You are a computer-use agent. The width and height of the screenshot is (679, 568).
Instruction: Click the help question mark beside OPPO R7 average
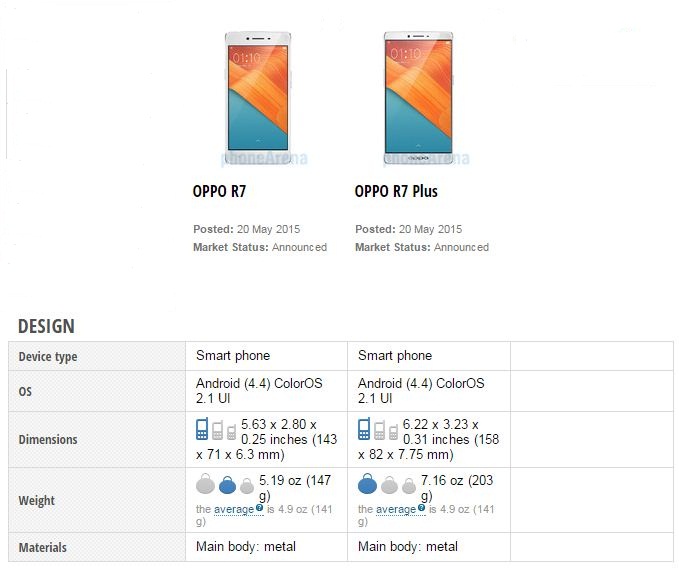click(x=259, y=507)
